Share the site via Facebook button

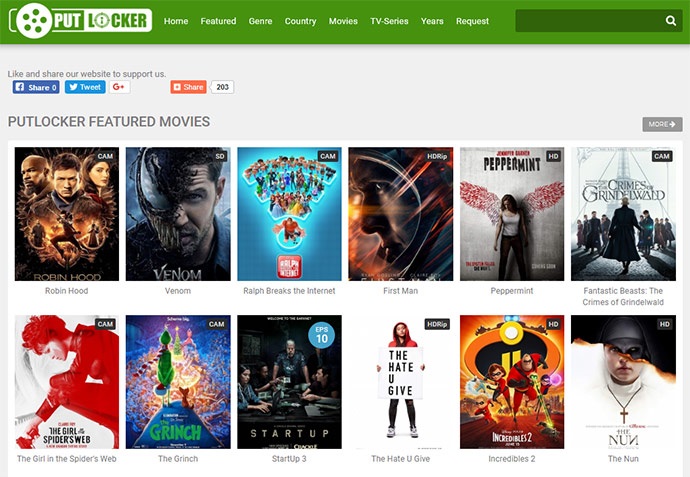36,87
